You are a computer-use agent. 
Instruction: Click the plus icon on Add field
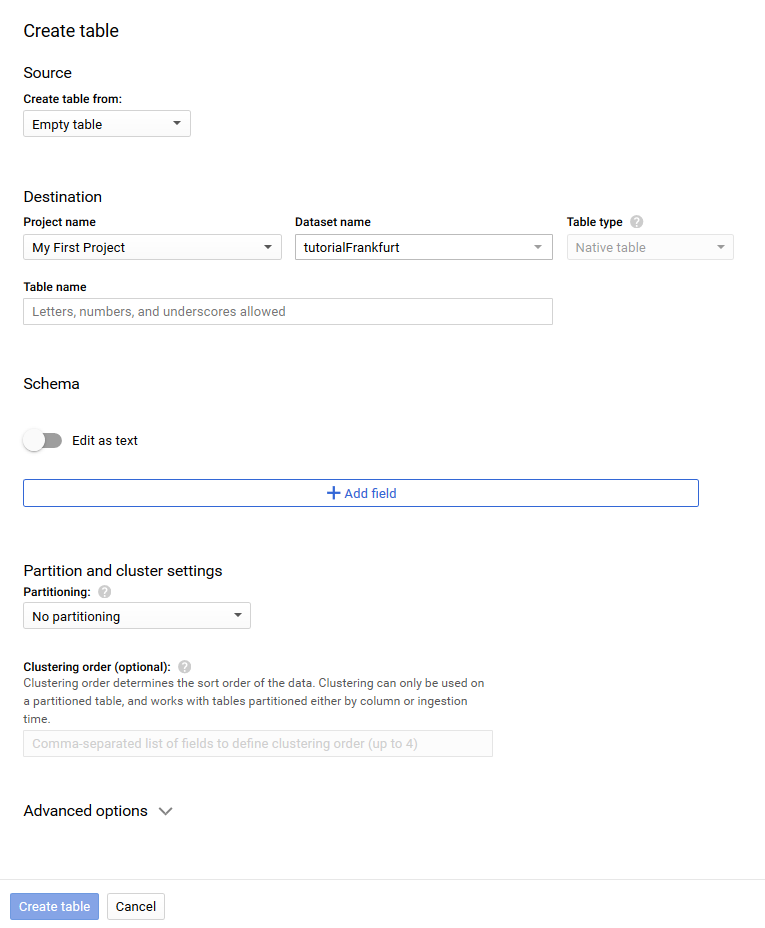[x=334, y=493]
